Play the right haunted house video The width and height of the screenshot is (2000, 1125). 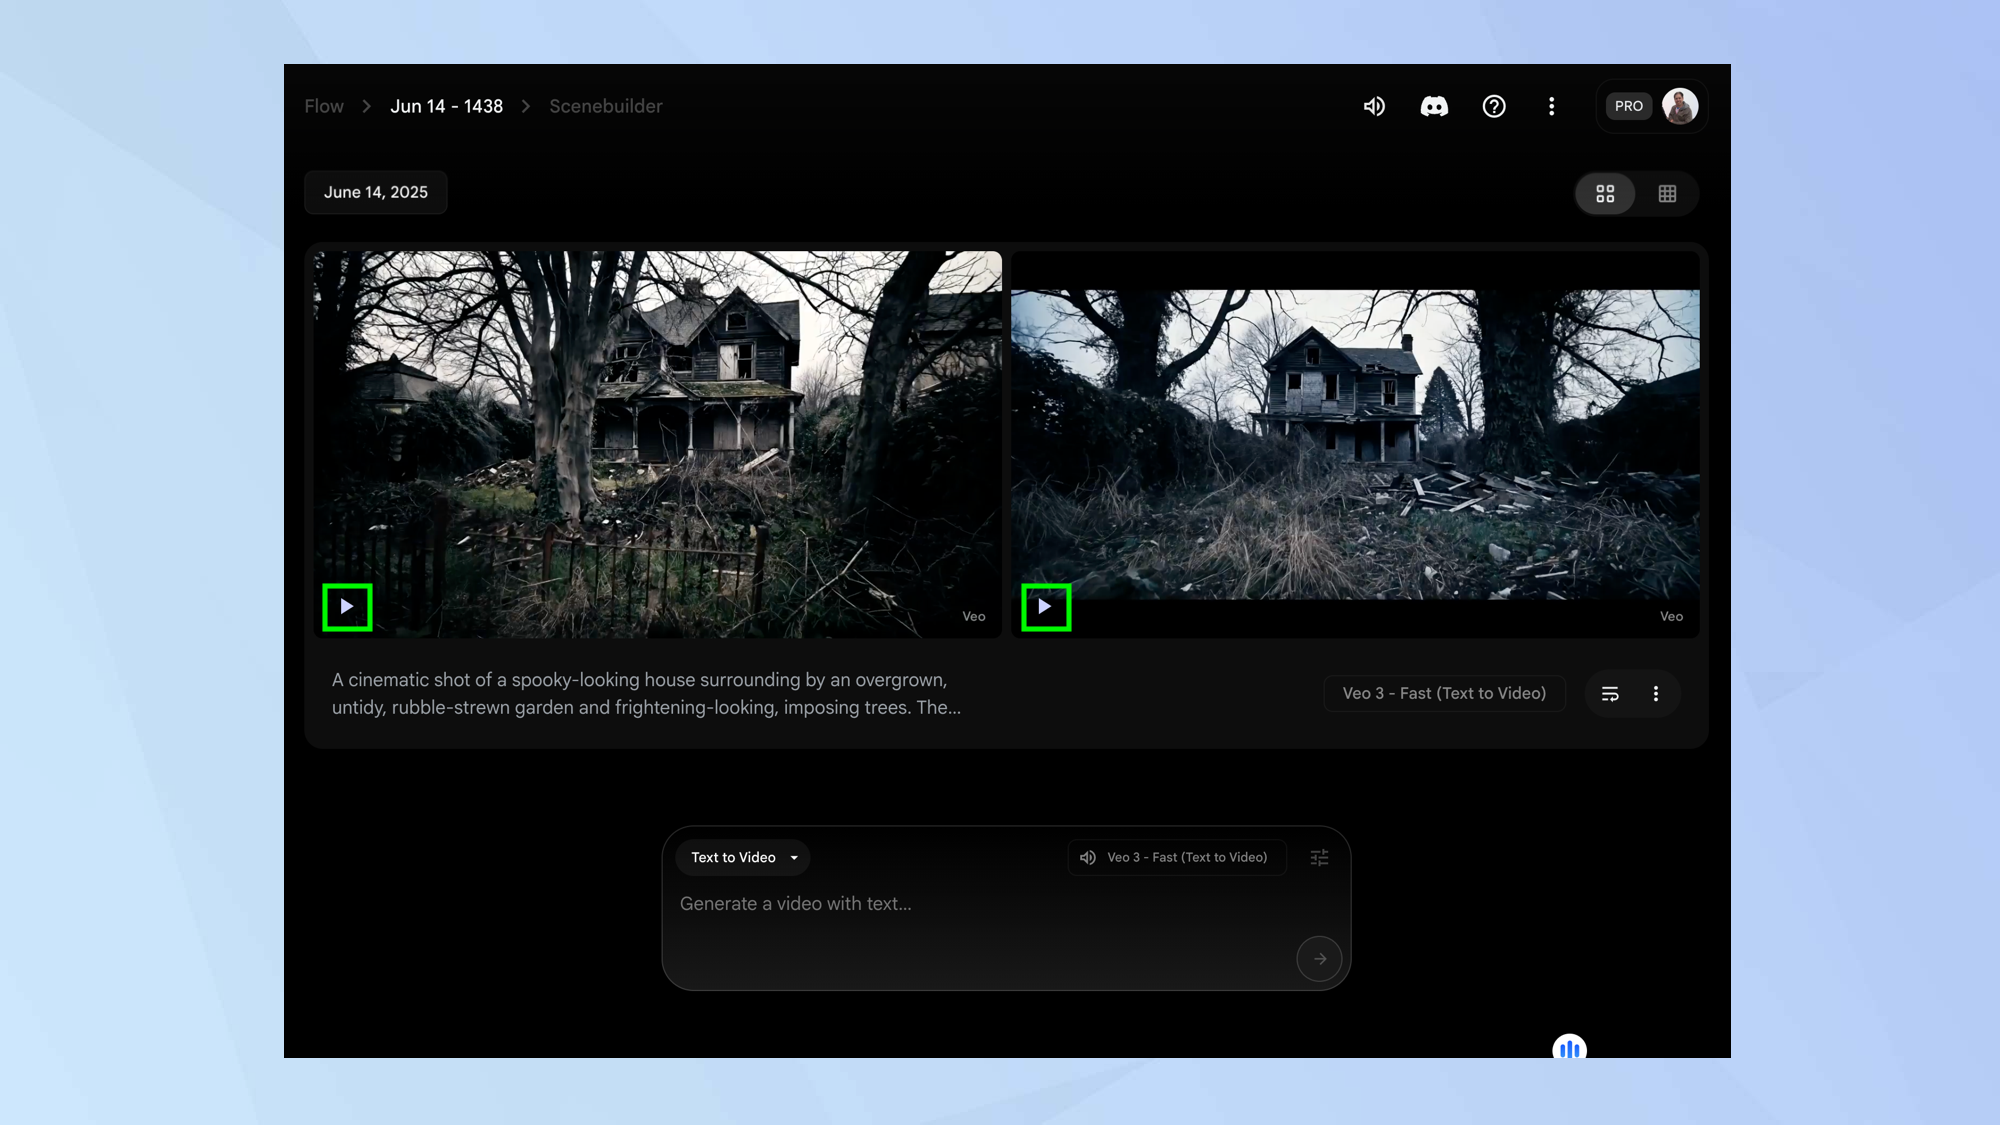[x=1045, y=607]
